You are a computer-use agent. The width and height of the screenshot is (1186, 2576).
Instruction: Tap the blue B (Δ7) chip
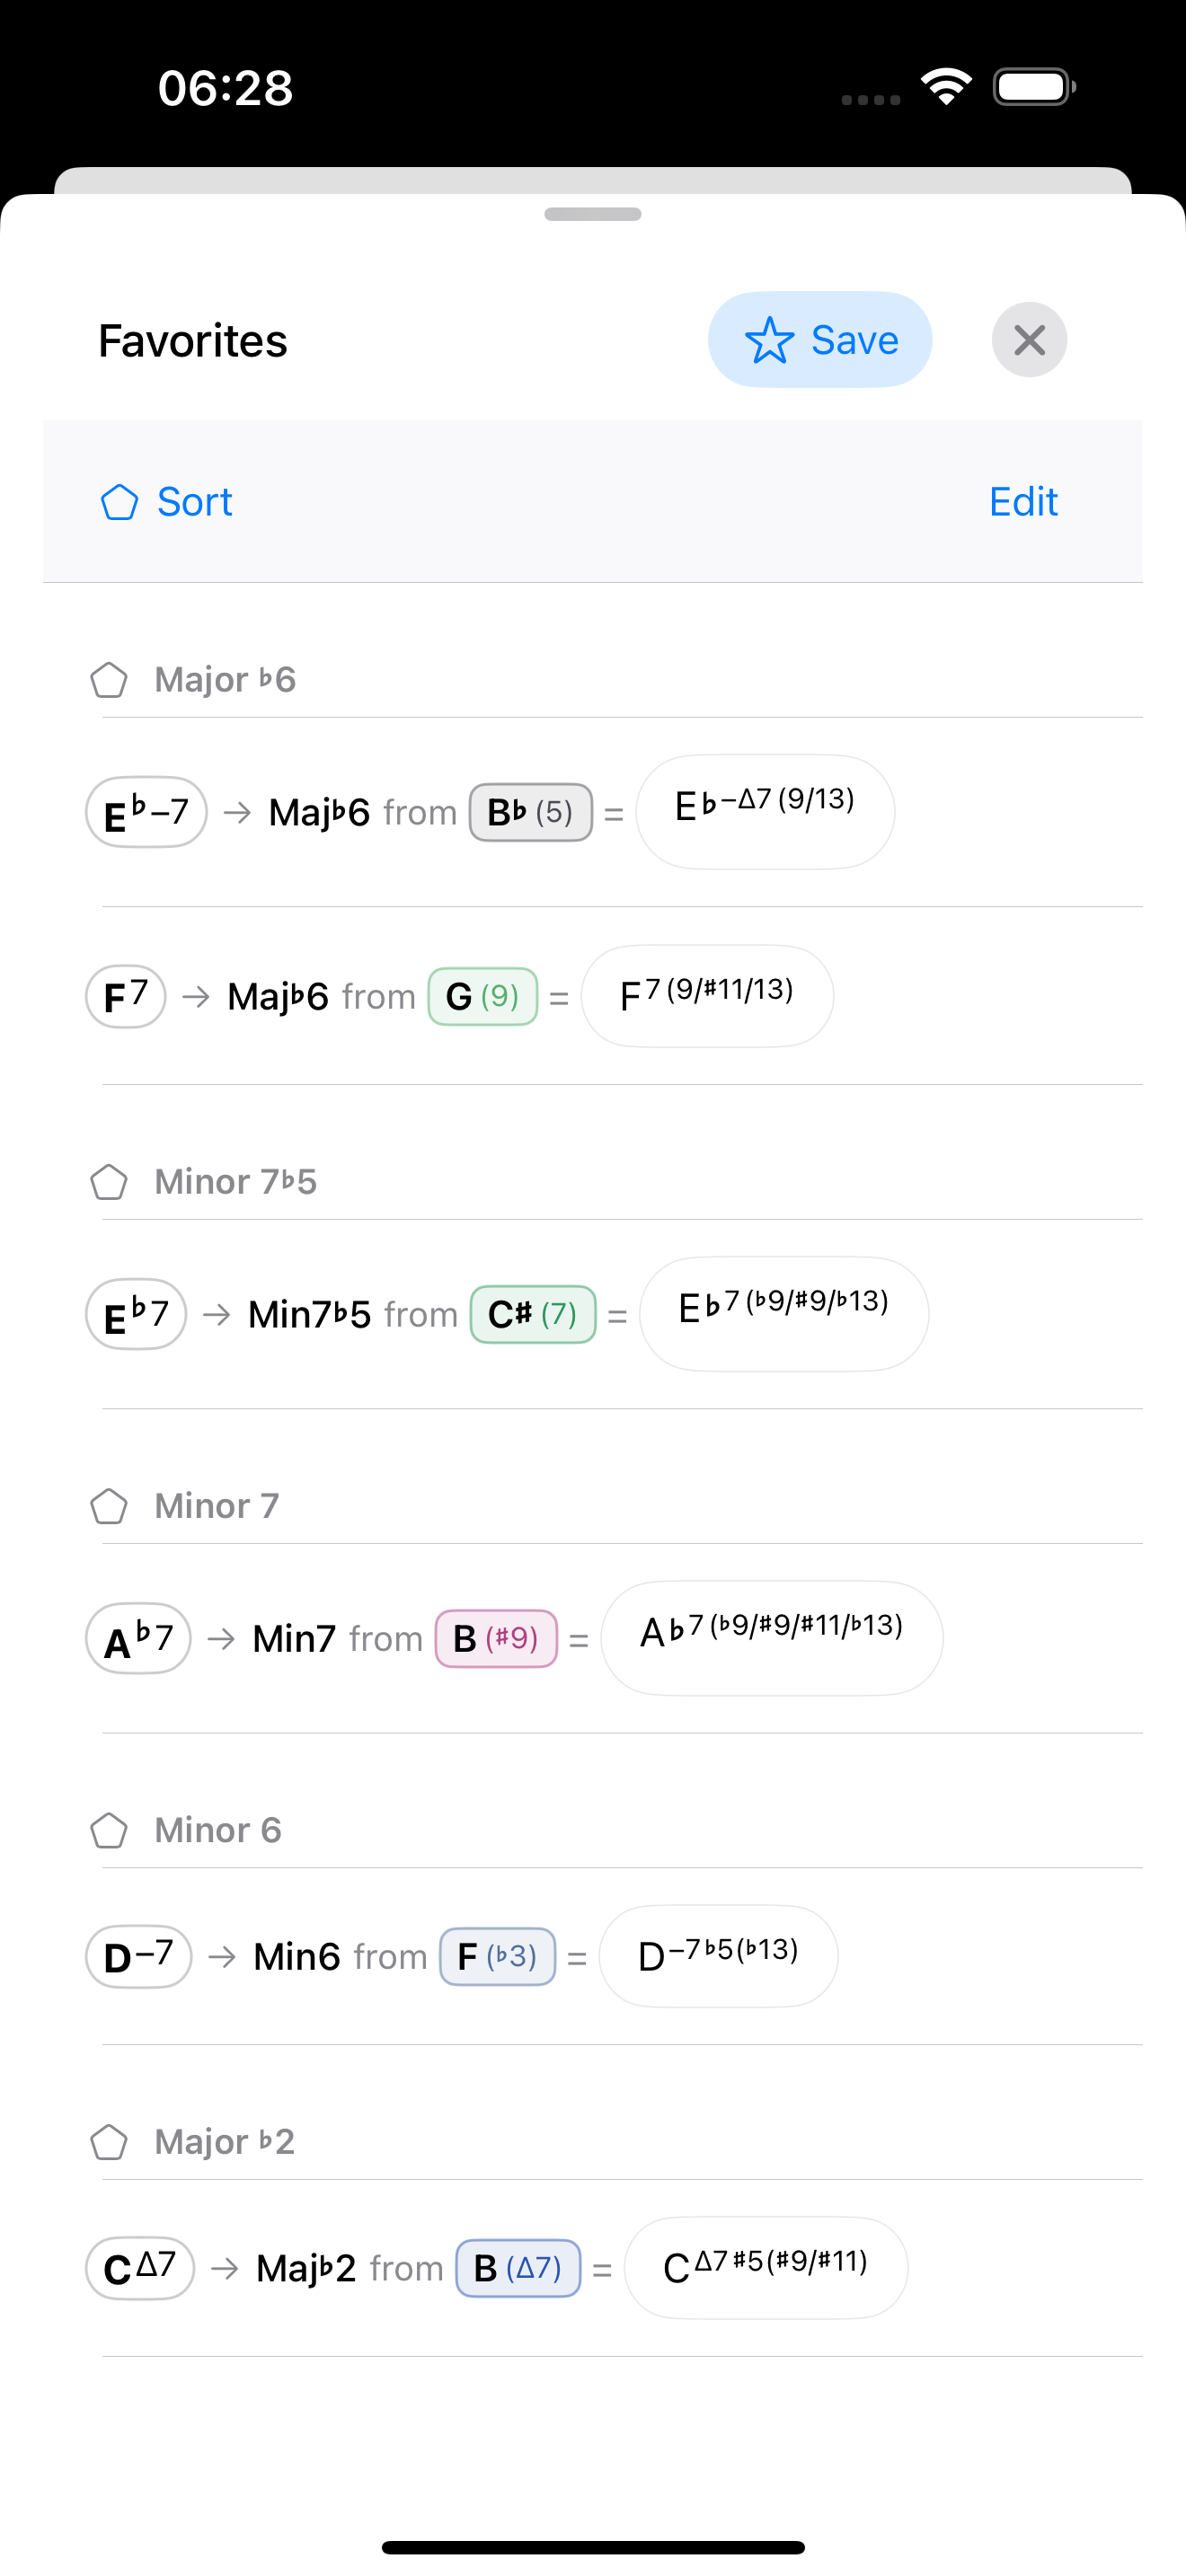[x=518, y=2268]
